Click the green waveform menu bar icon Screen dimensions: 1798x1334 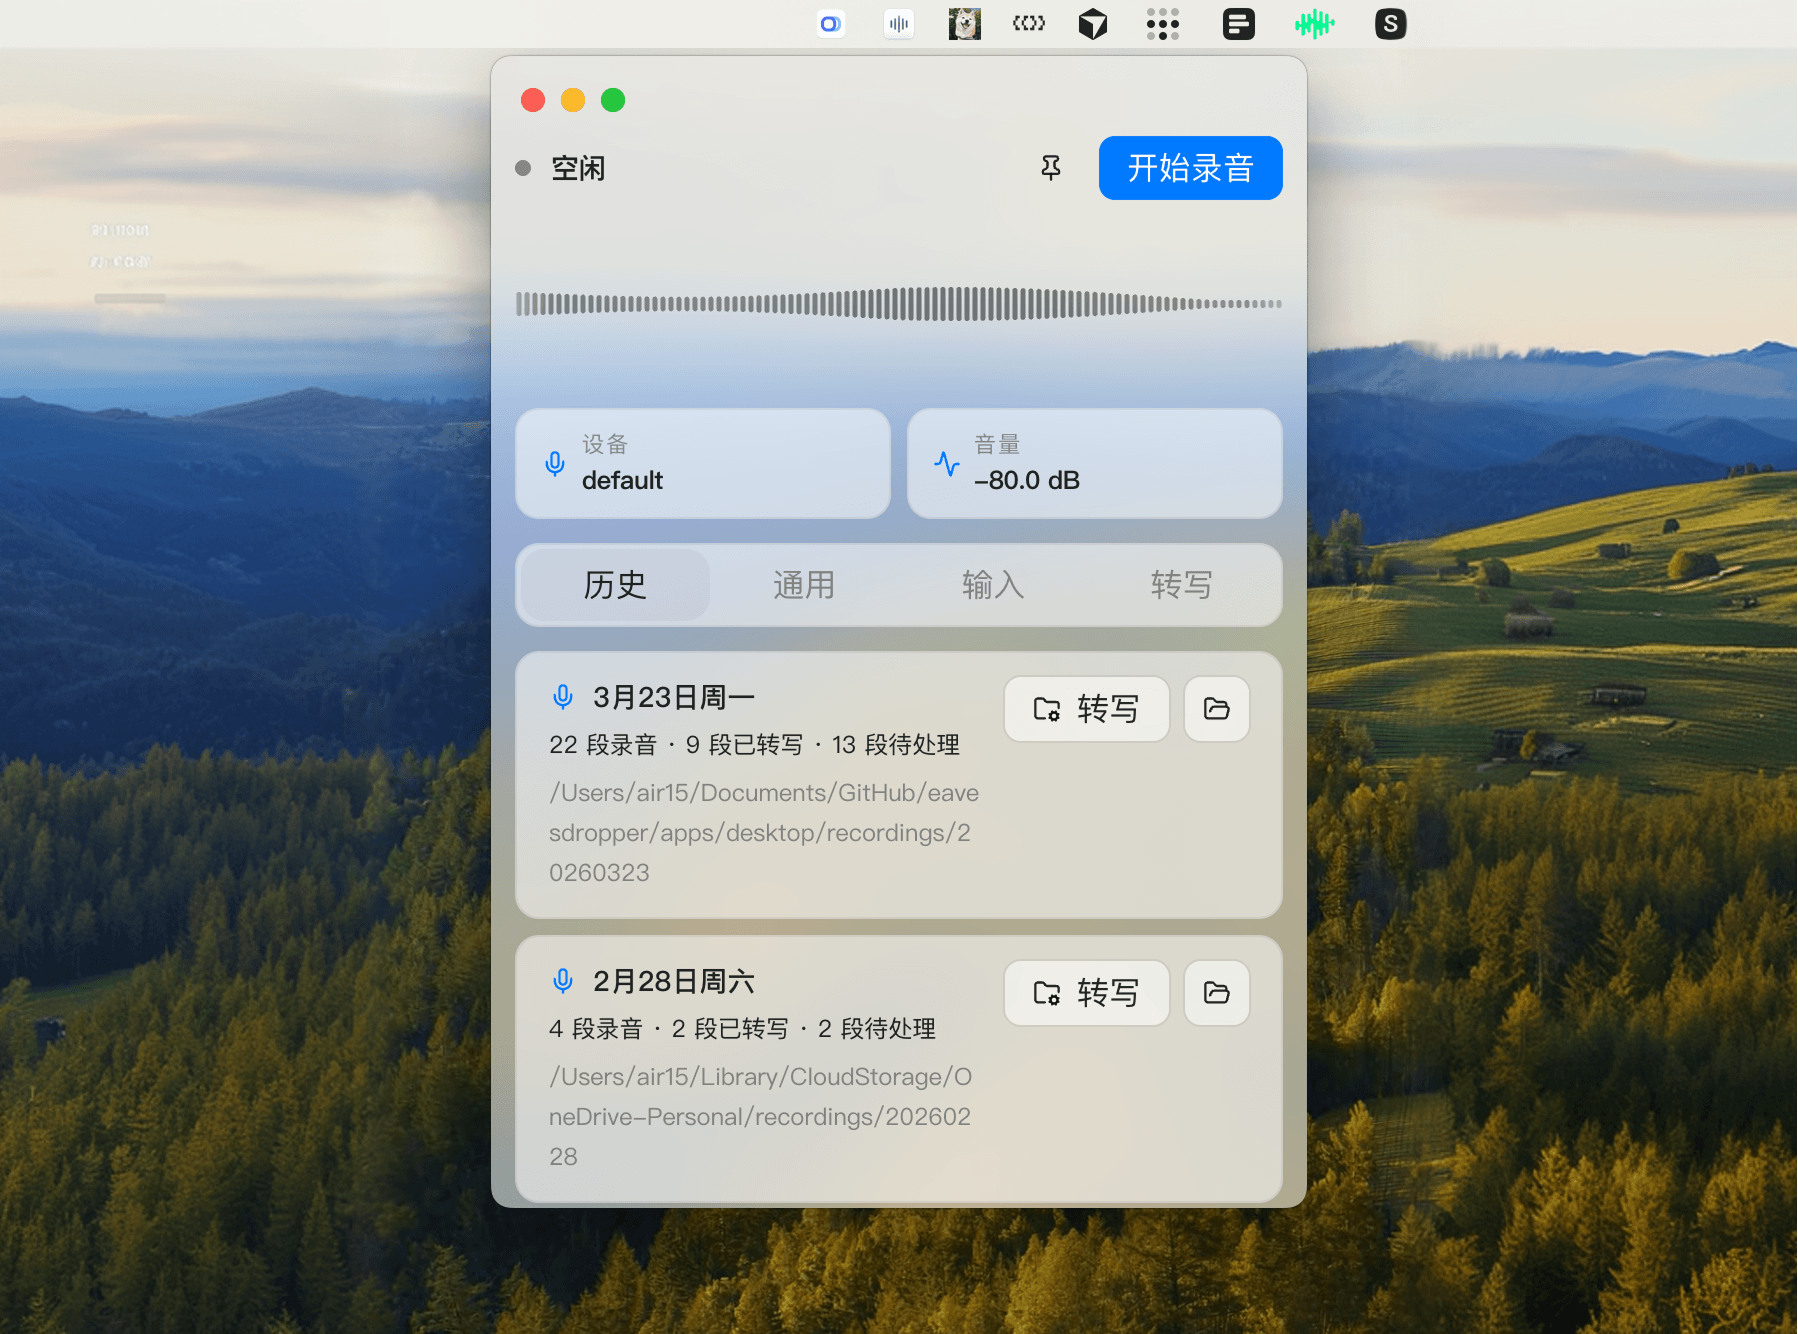tap(1314, 24)
